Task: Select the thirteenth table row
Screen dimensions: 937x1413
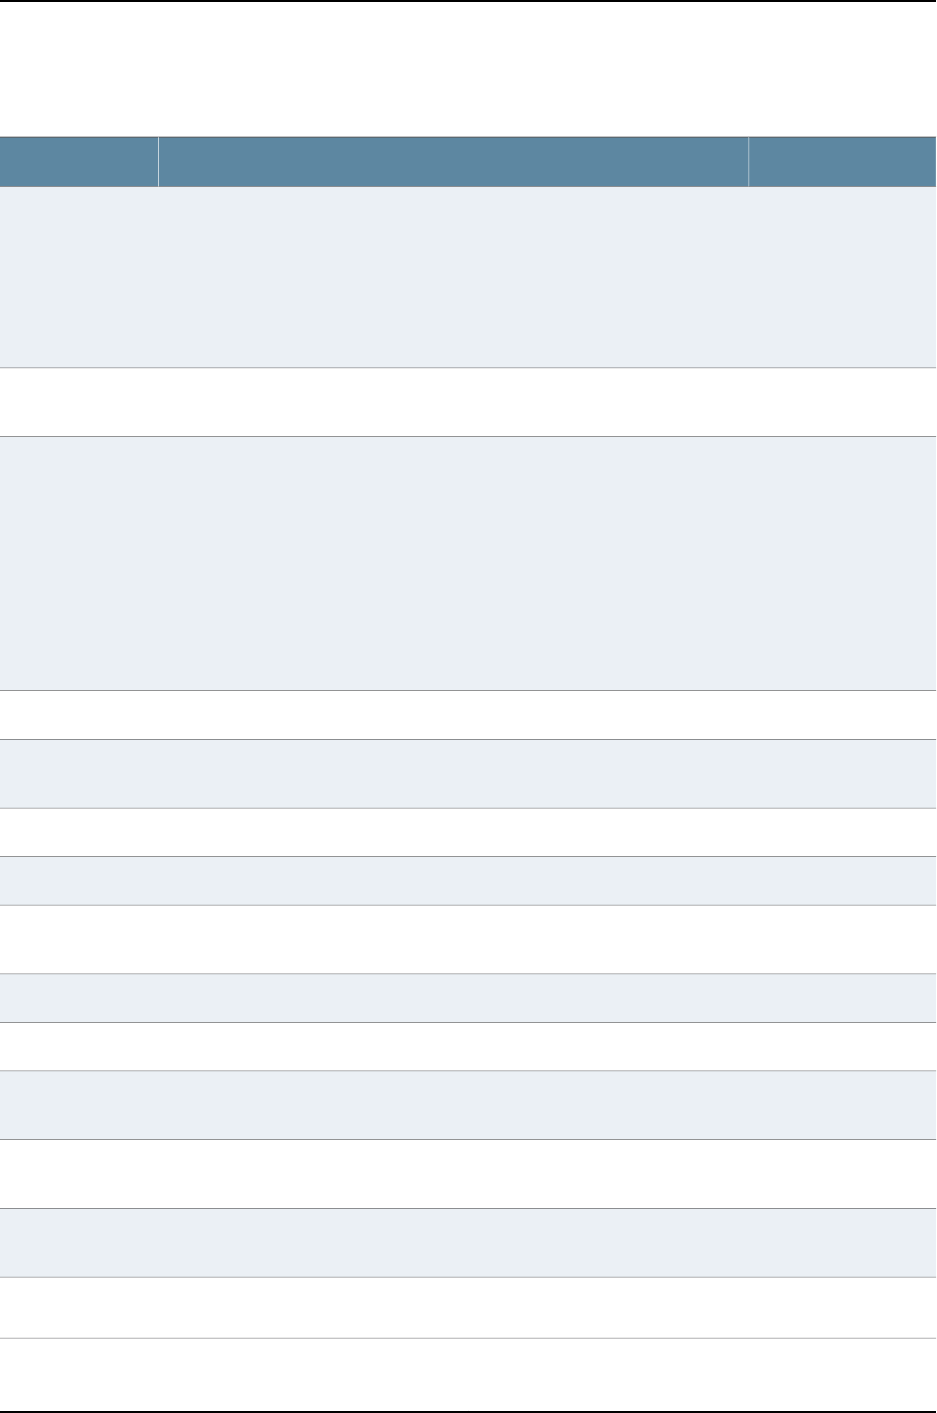Action: click(468, 1243)
